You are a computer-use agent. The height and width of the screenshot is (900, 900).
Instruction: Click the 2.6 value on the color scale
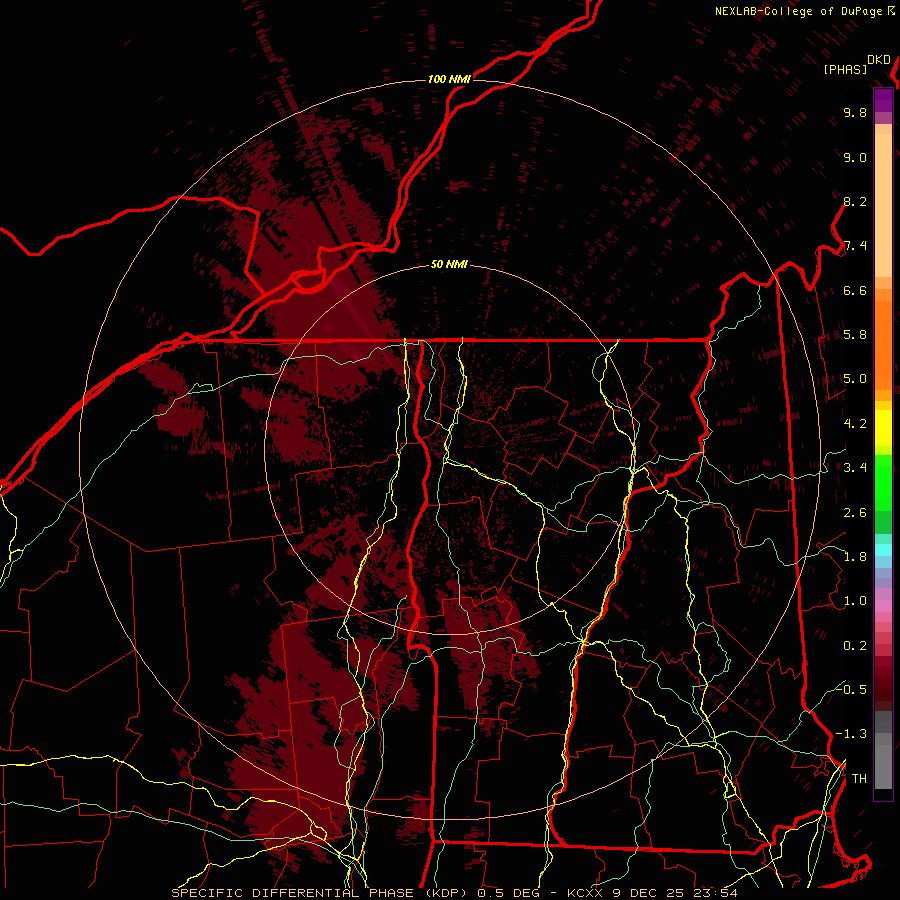(x=855, y=513)
